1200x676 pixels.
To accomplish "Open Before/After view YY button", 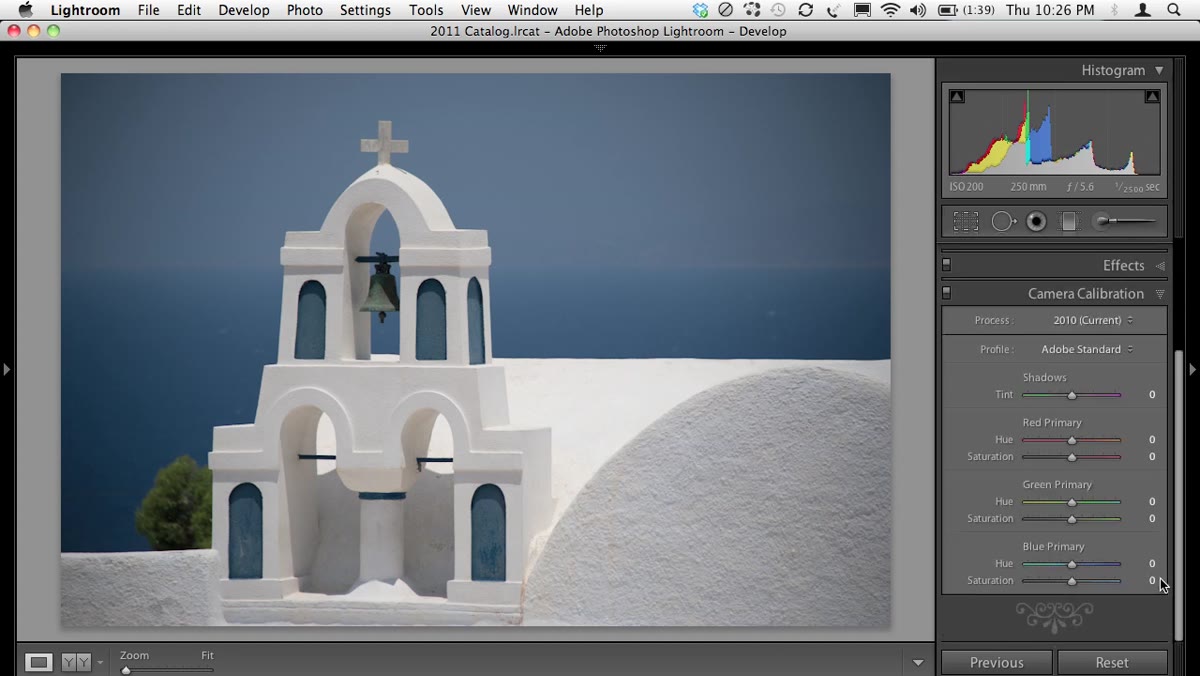I will 76,662.
